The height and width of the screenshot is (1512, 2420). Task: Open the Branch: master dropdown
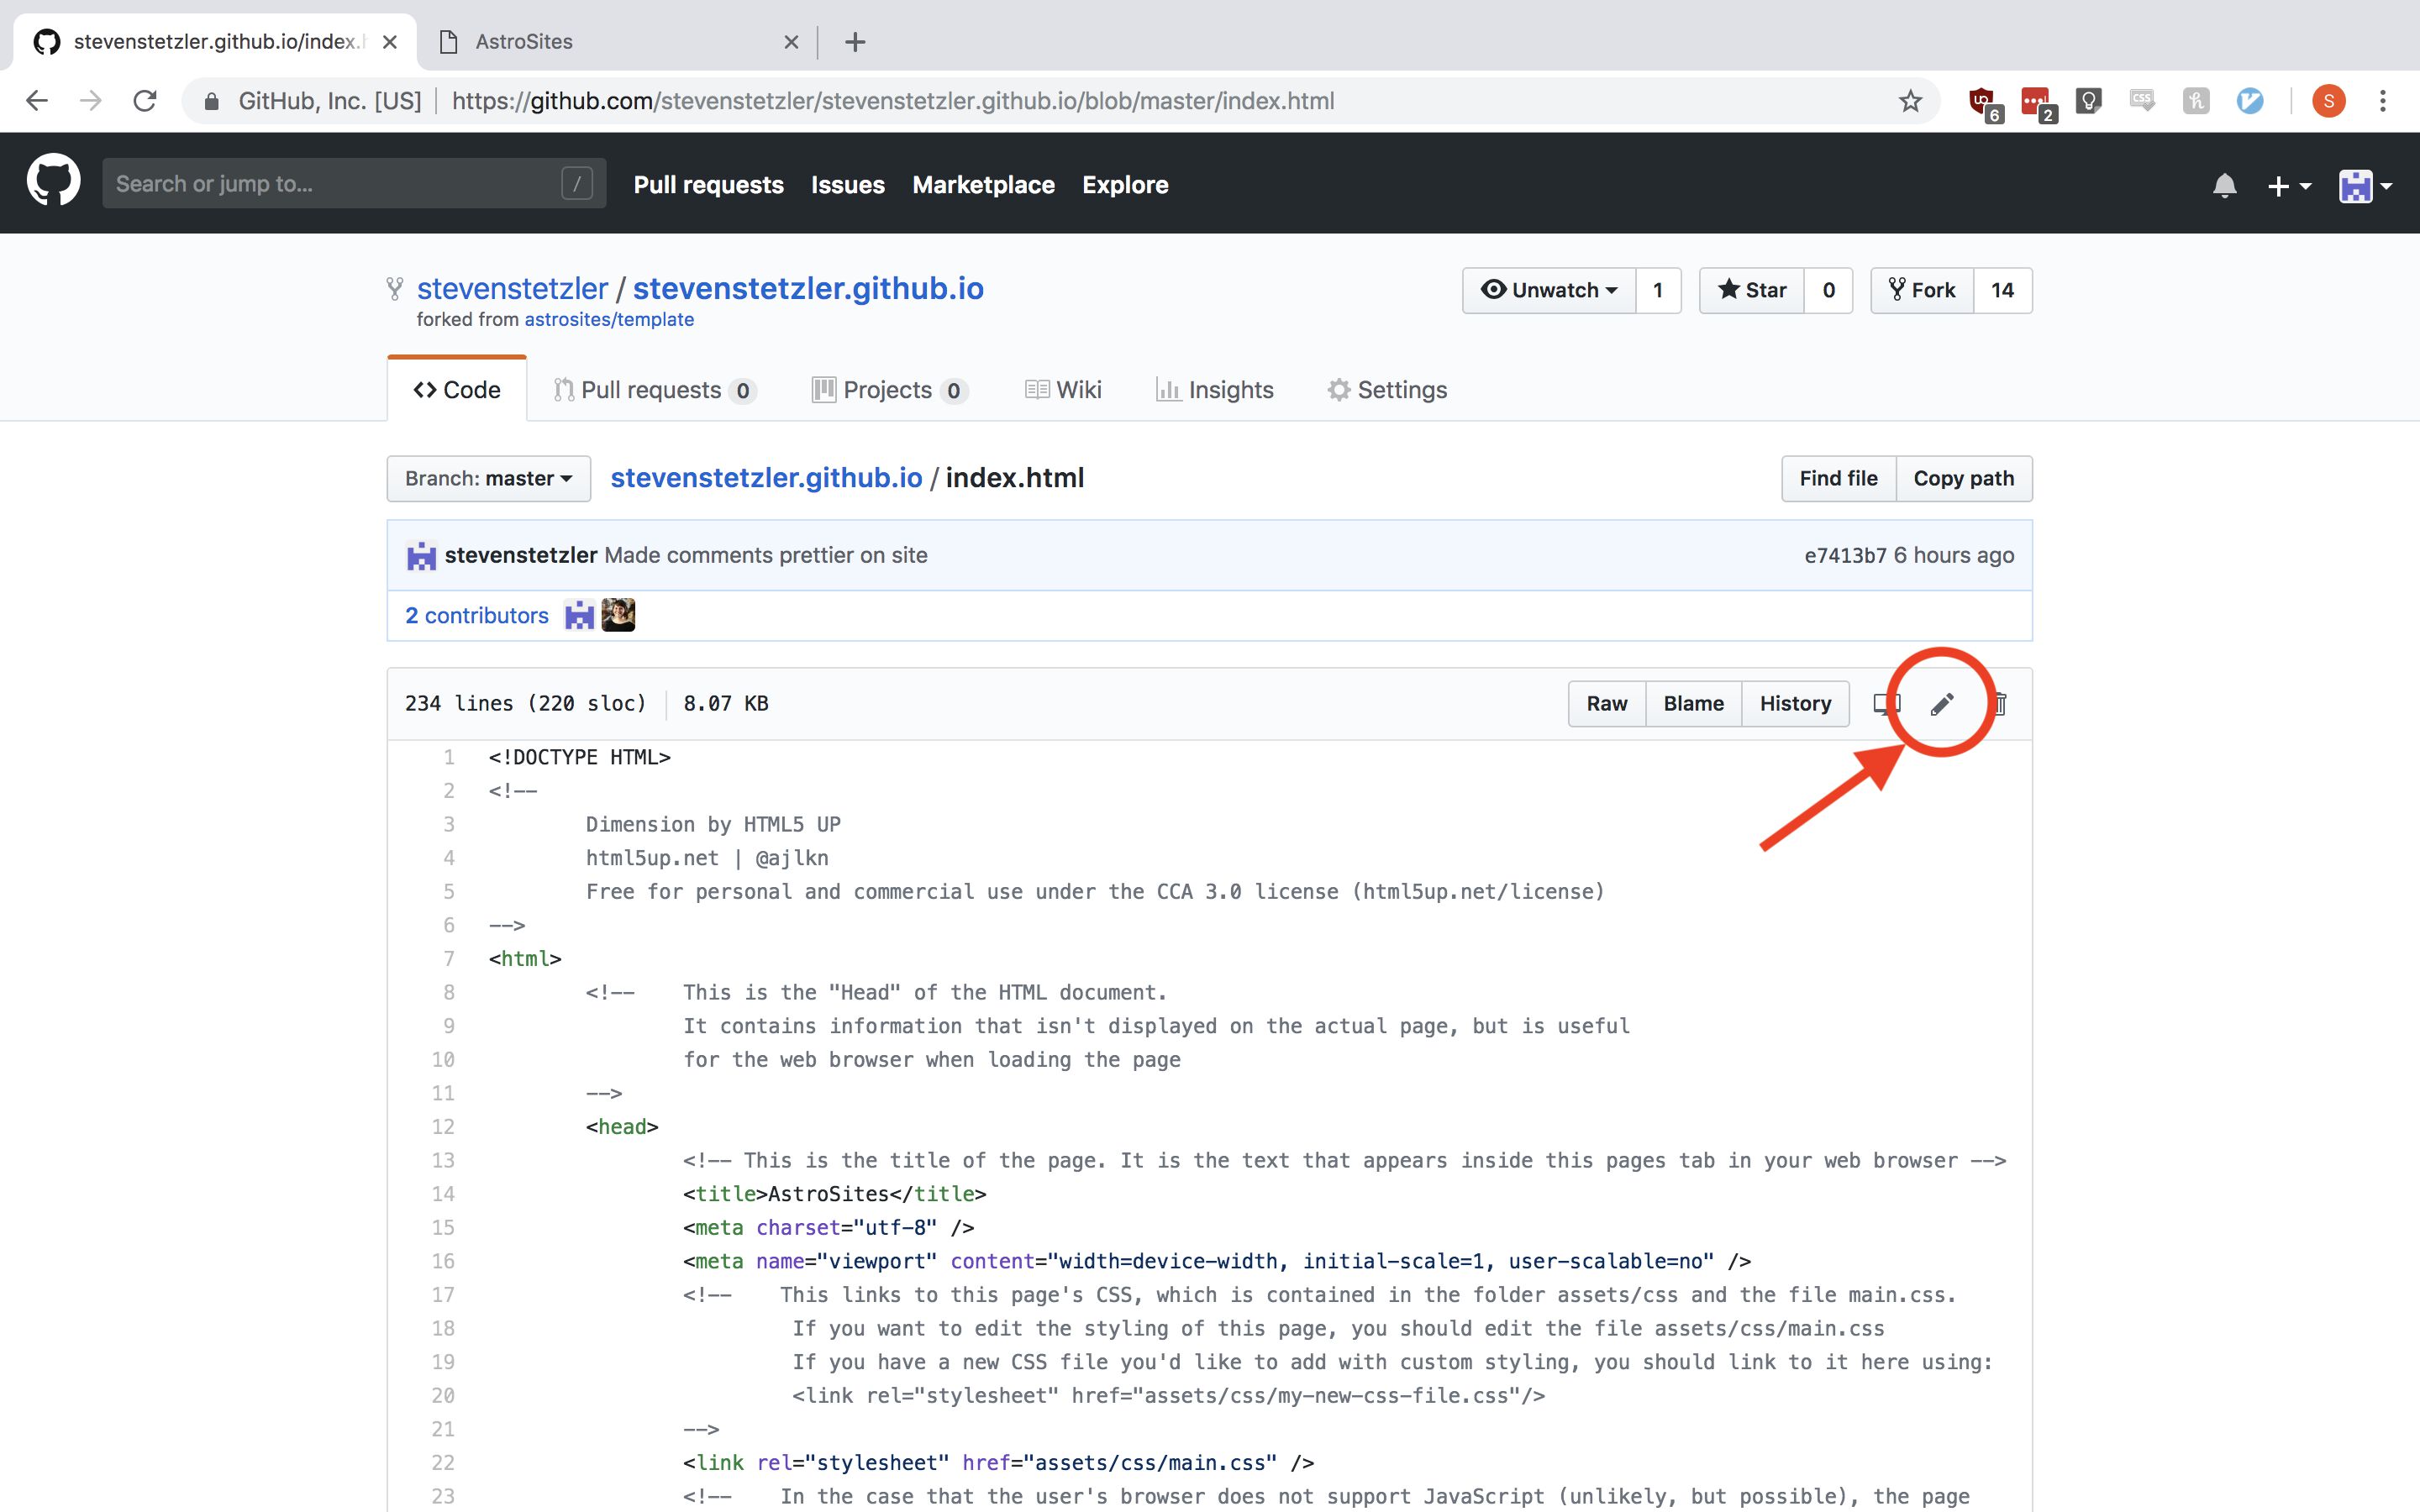(488, 478)
